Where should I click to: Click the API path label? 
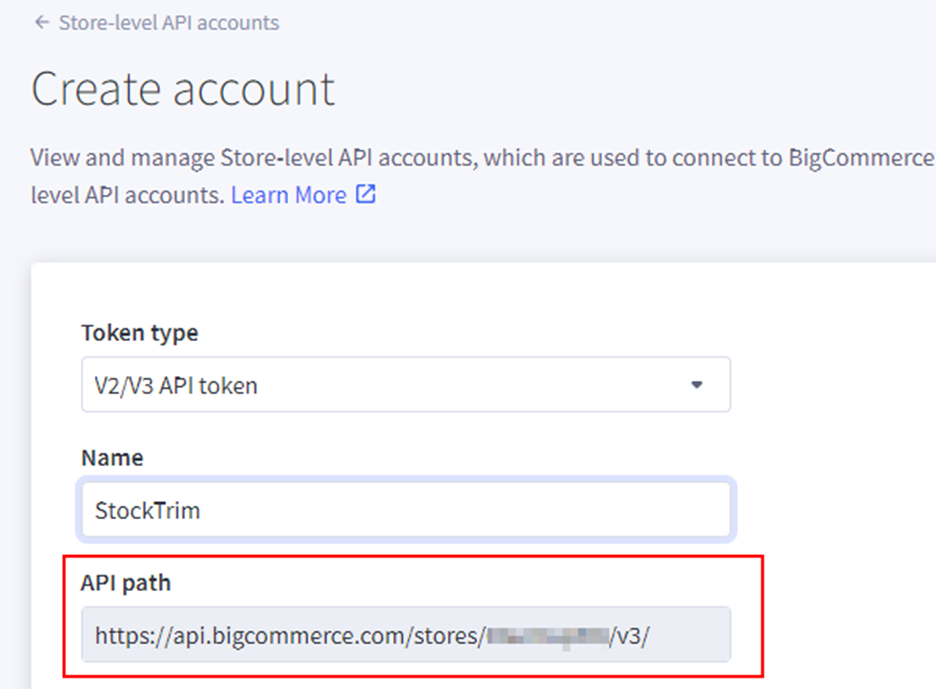point(125,582)
